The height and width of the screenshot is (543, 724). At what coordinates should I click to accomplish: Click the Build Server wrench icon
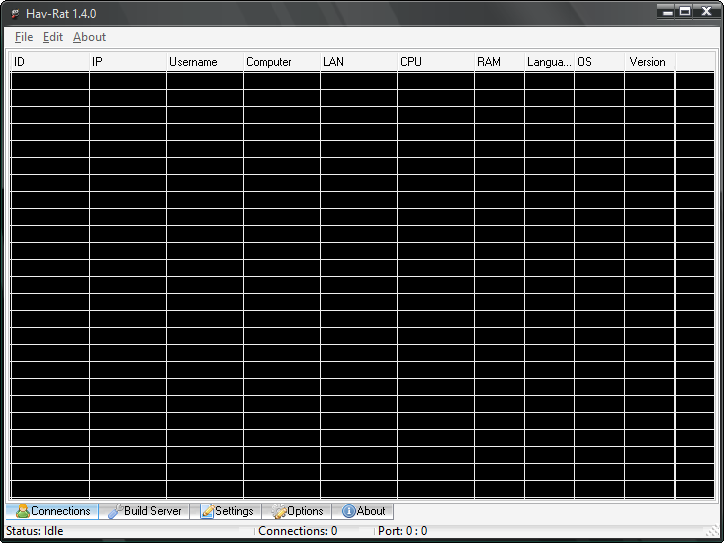115,511
